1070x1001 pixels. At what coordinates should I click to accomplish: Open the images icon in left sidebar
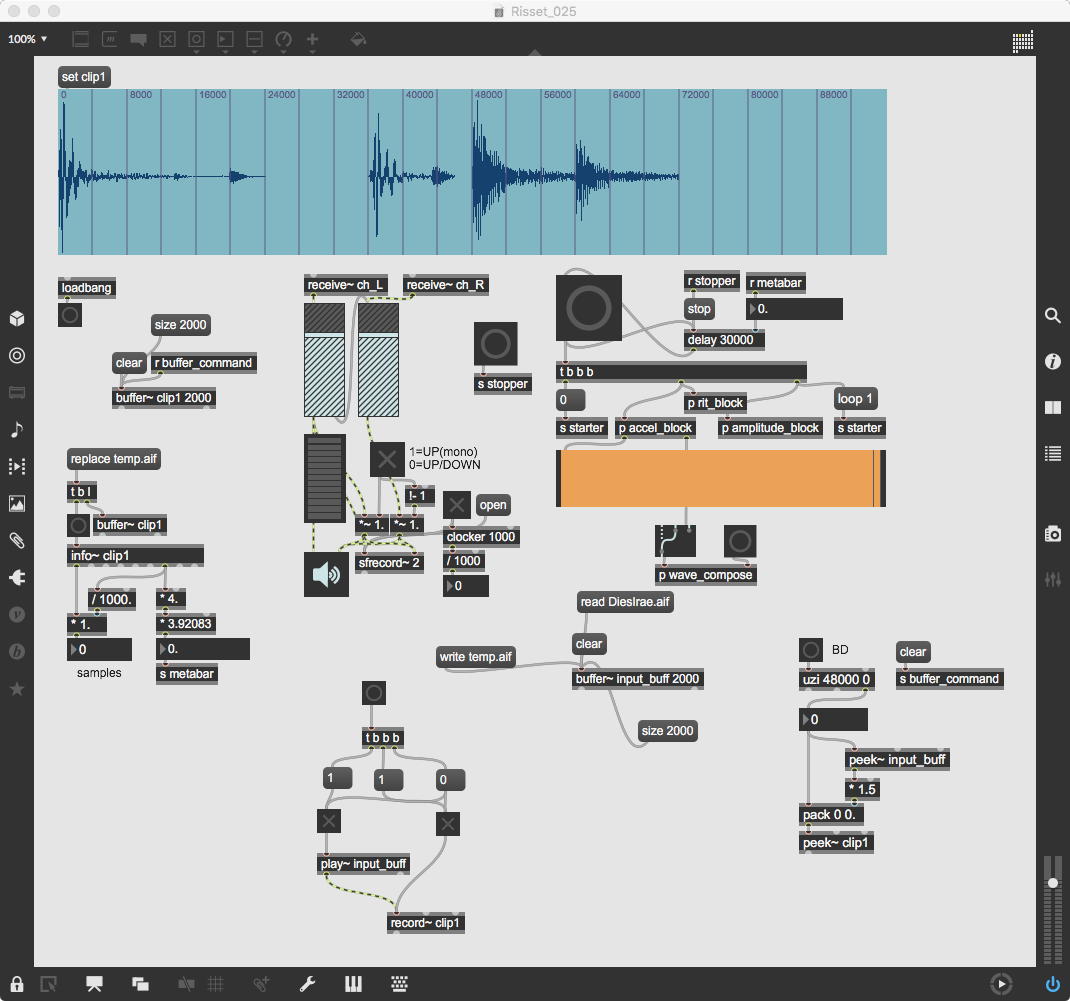pyautogui.click(x=17, y=504)
